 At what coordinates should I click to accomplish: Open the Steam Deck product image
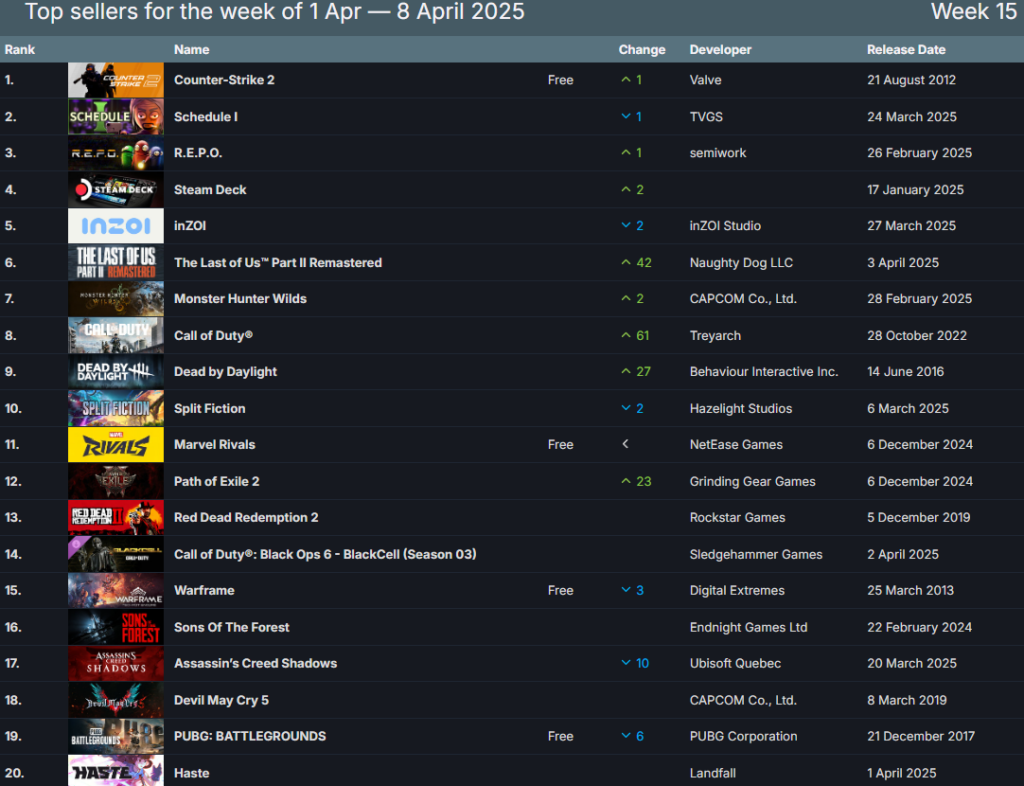coord(116,189)
